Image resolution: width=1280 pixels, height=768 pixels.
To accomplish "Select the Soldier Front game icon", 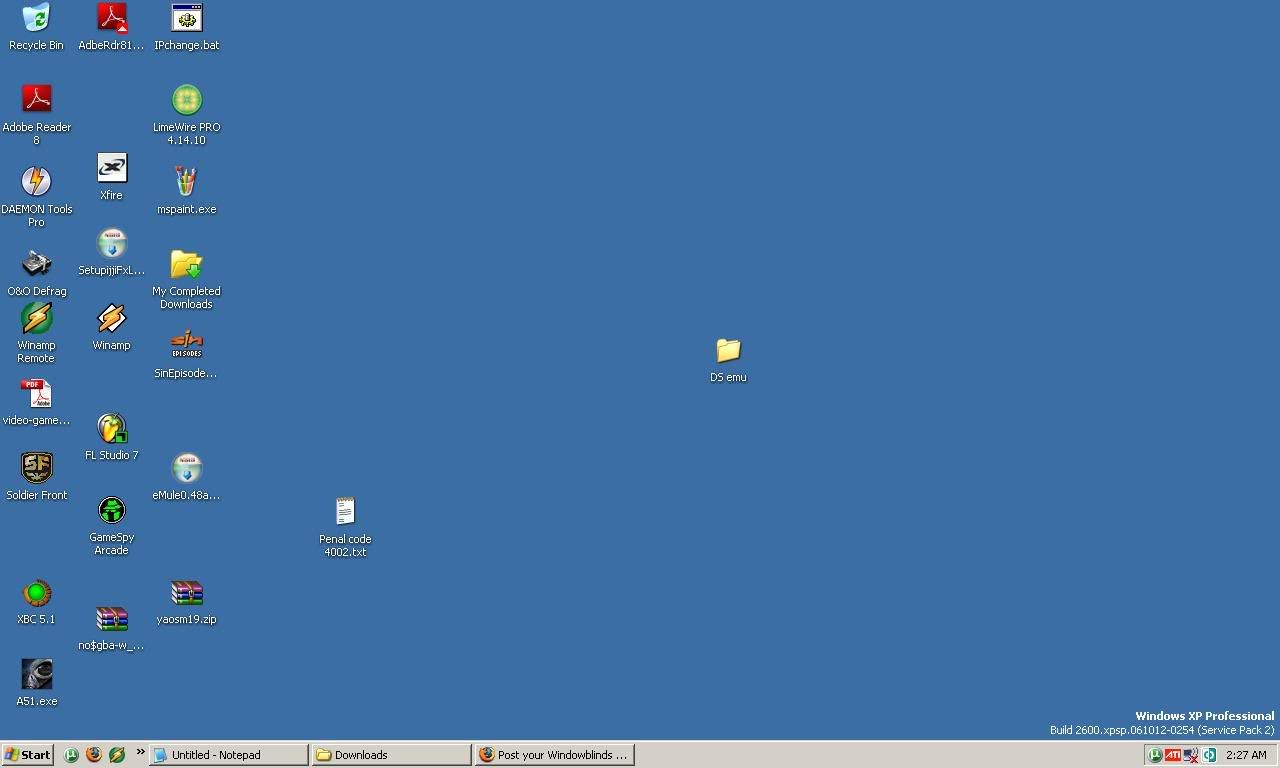I will pos(36,468).
